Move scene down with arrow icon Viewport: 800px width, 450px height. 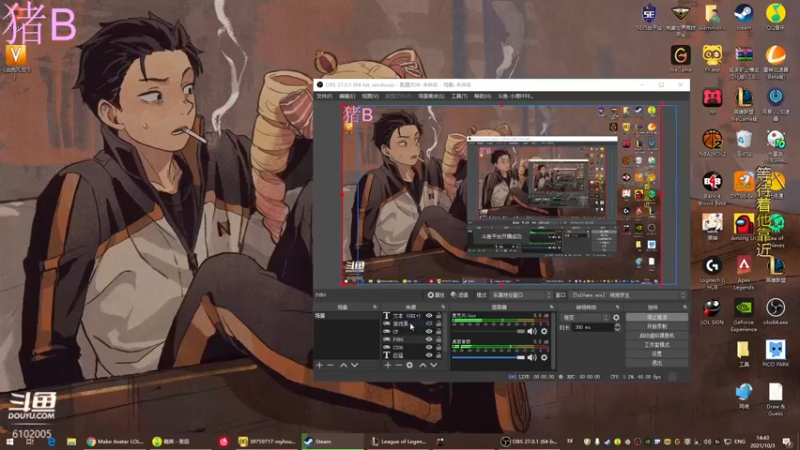click(355, 365)
